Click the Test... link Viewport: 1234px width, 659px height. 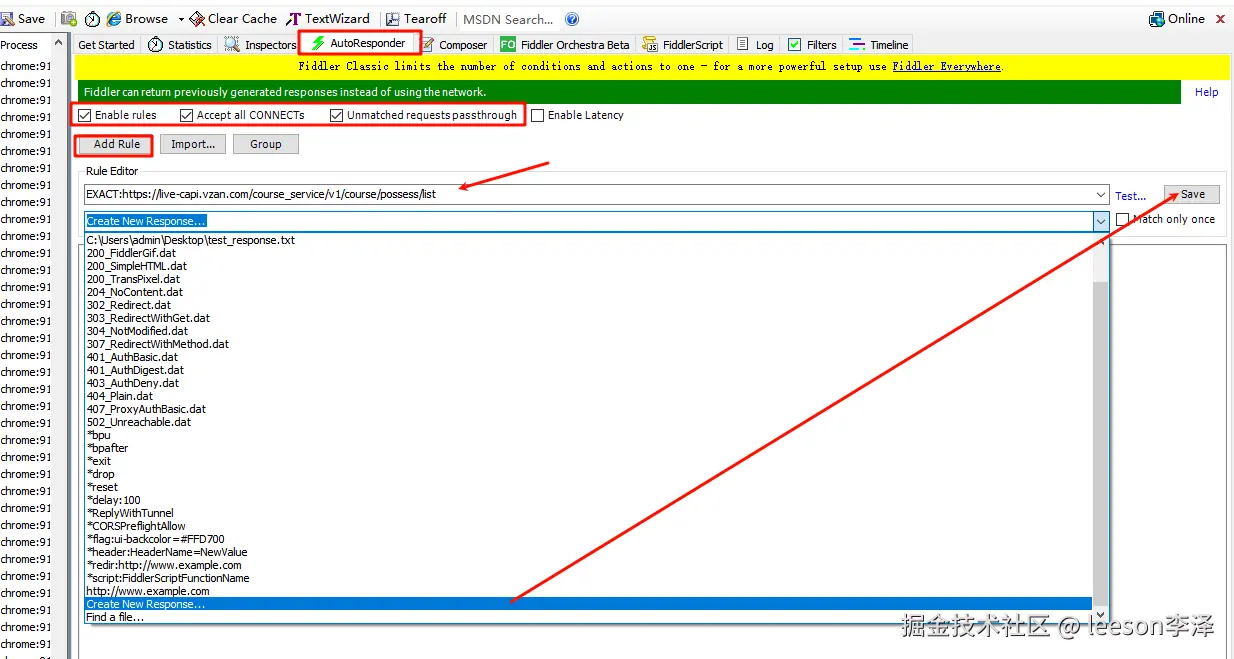1131,196
